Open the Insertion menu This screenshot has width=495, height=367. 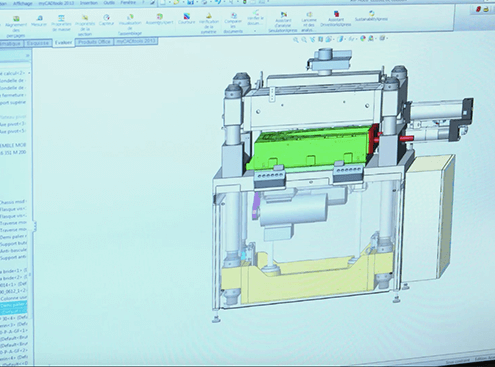(x=89, y=3)
